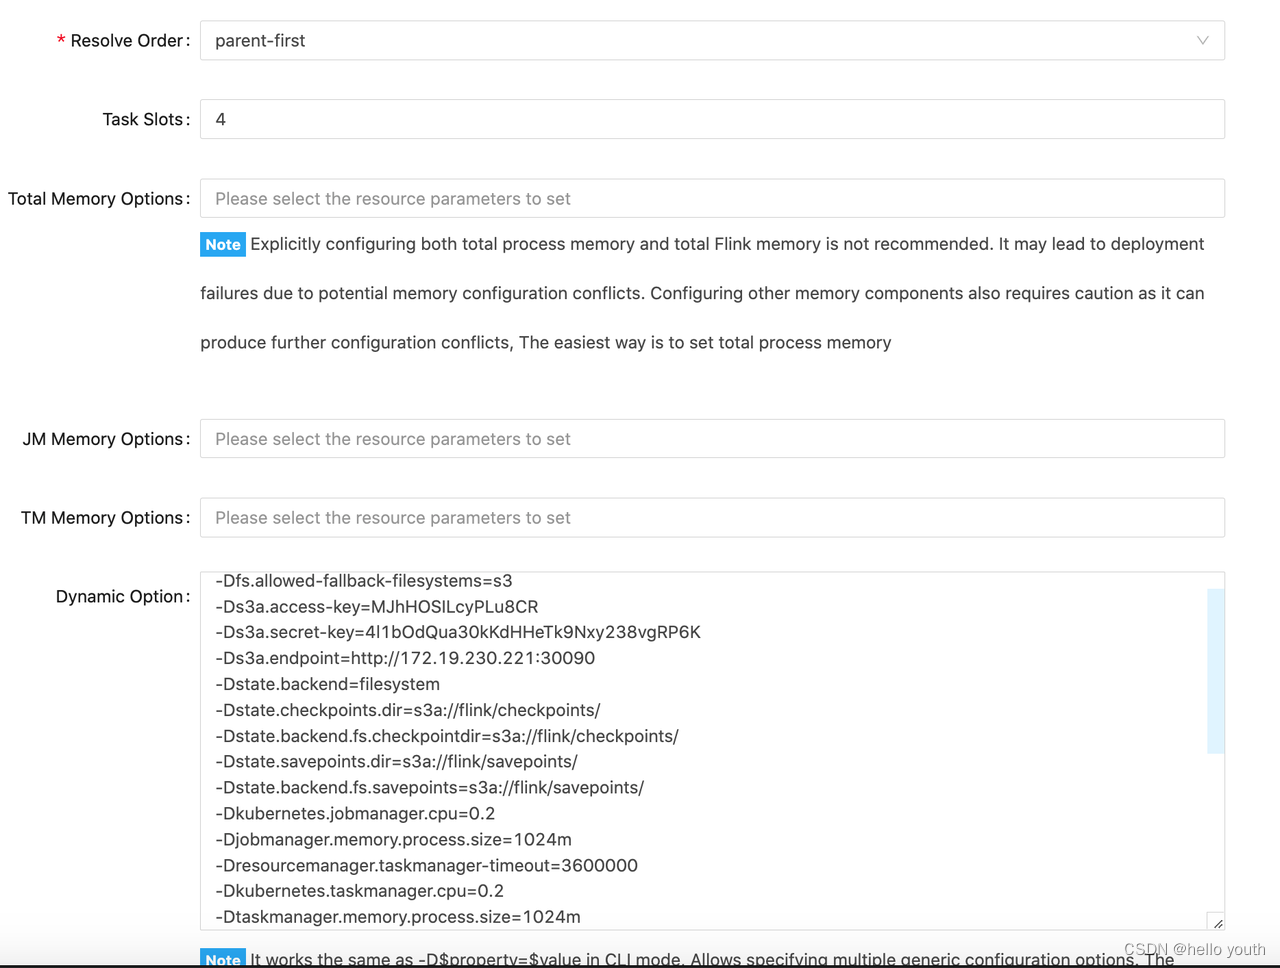Select the parent-first value text
This screenshot has height=968, width=1280.
260,40
